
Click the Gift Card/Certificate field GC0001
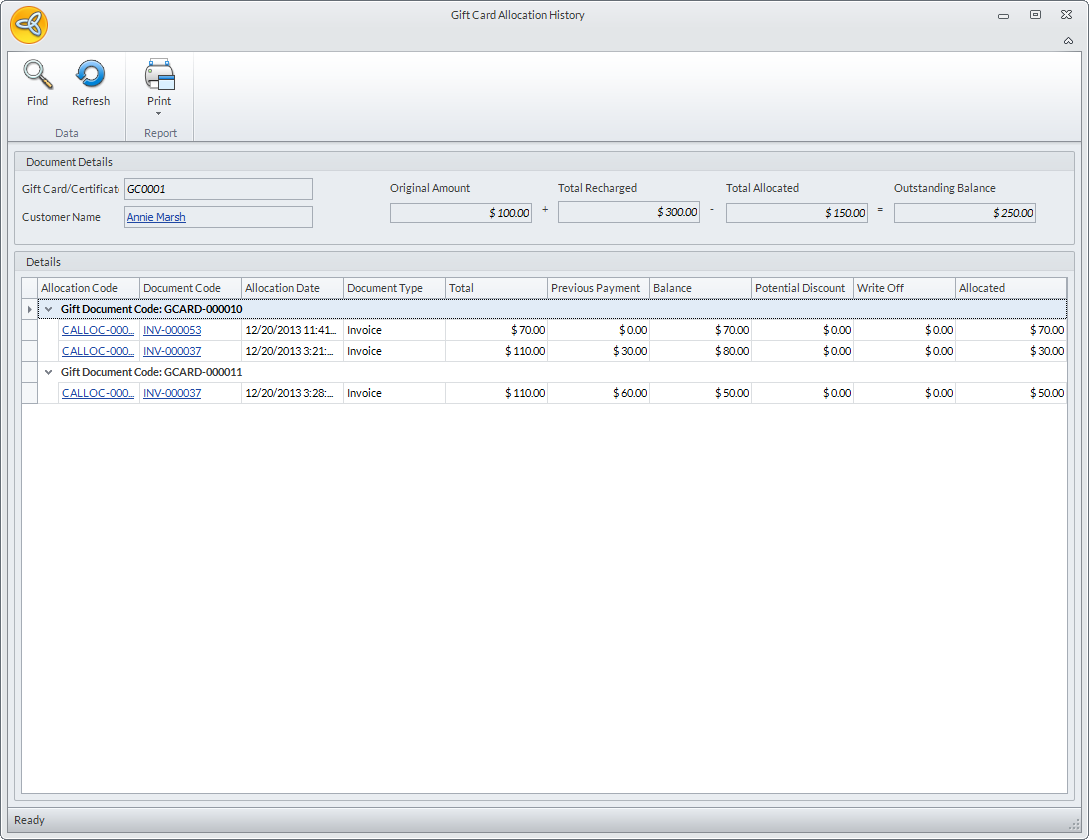(218, 189)
